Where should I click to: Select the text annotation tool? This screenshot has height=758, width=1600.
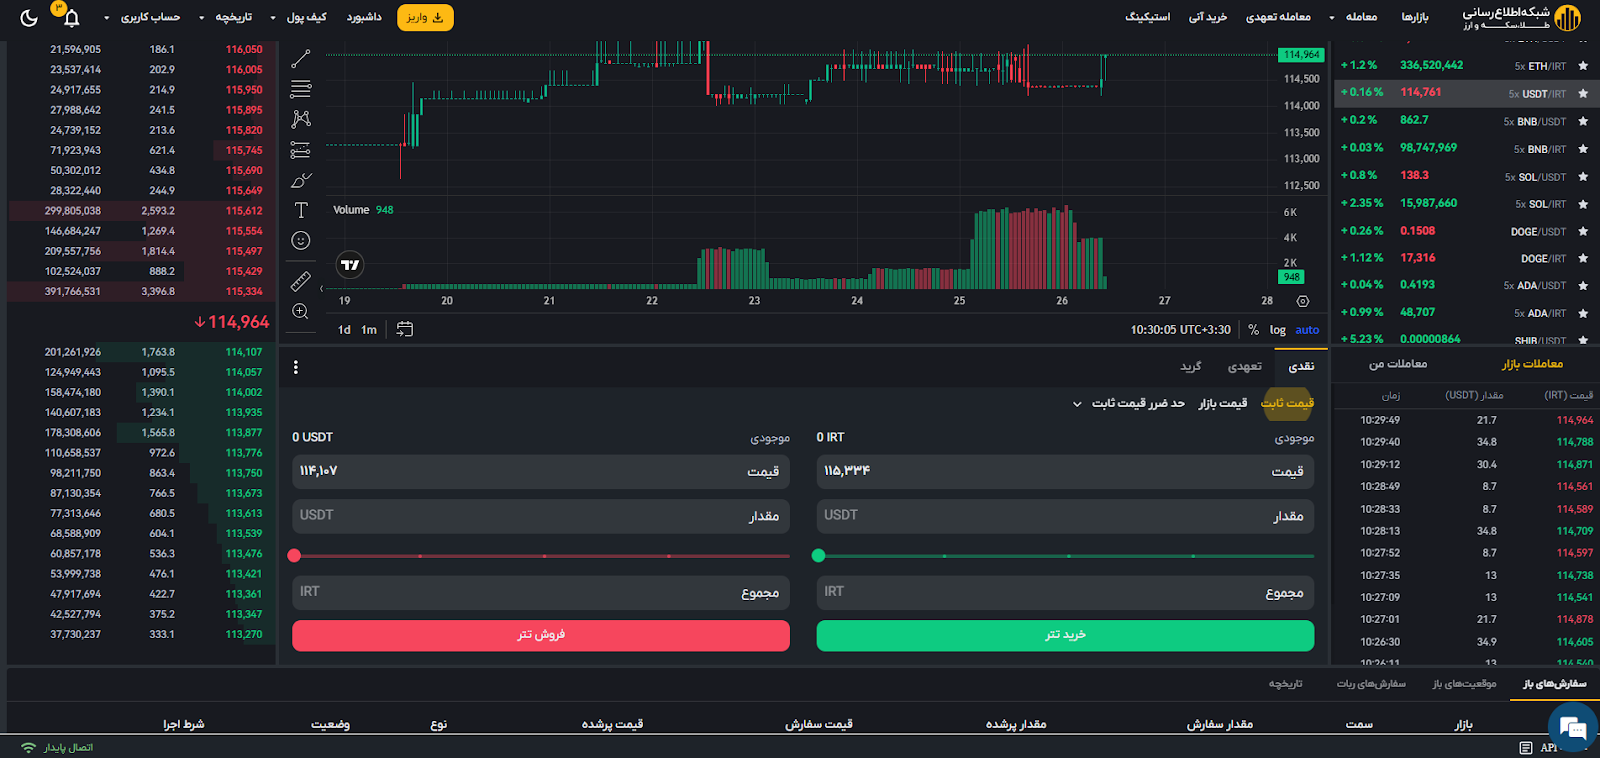tap(301, 210)
